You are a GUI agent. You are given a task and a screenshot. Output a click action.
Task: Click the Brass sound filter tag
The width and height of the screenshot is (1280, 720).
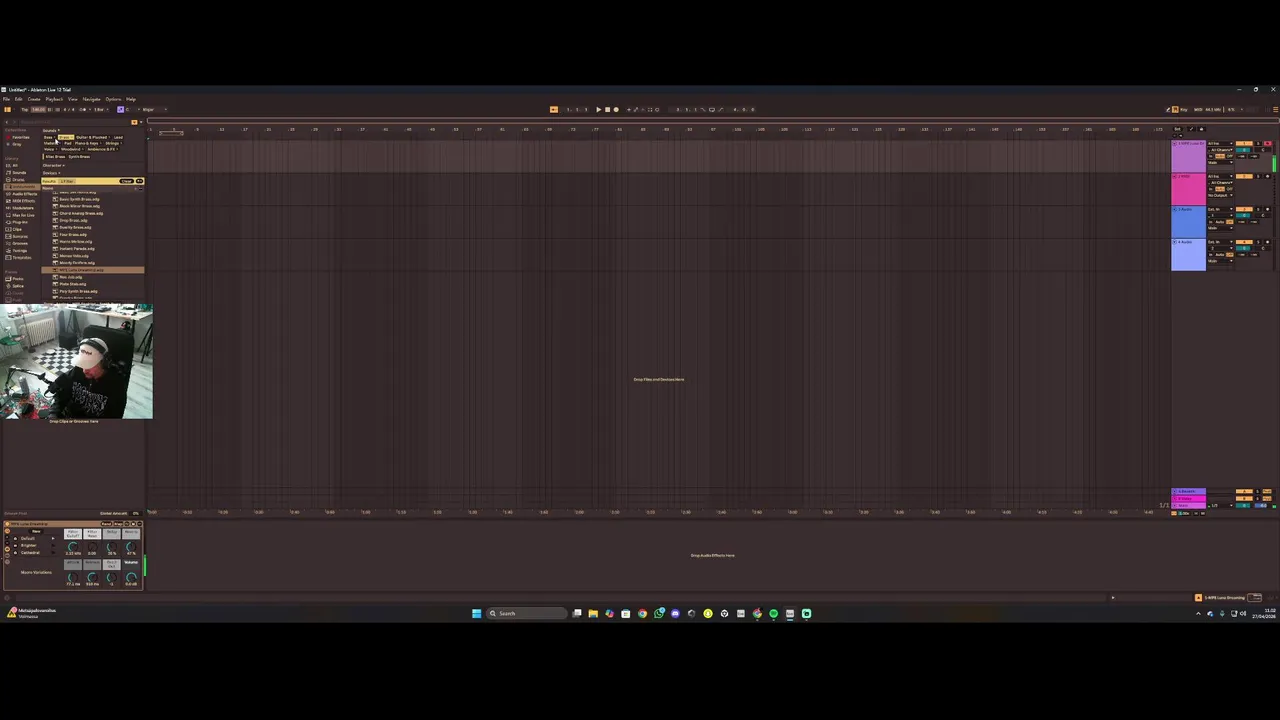tap(66, 137)
